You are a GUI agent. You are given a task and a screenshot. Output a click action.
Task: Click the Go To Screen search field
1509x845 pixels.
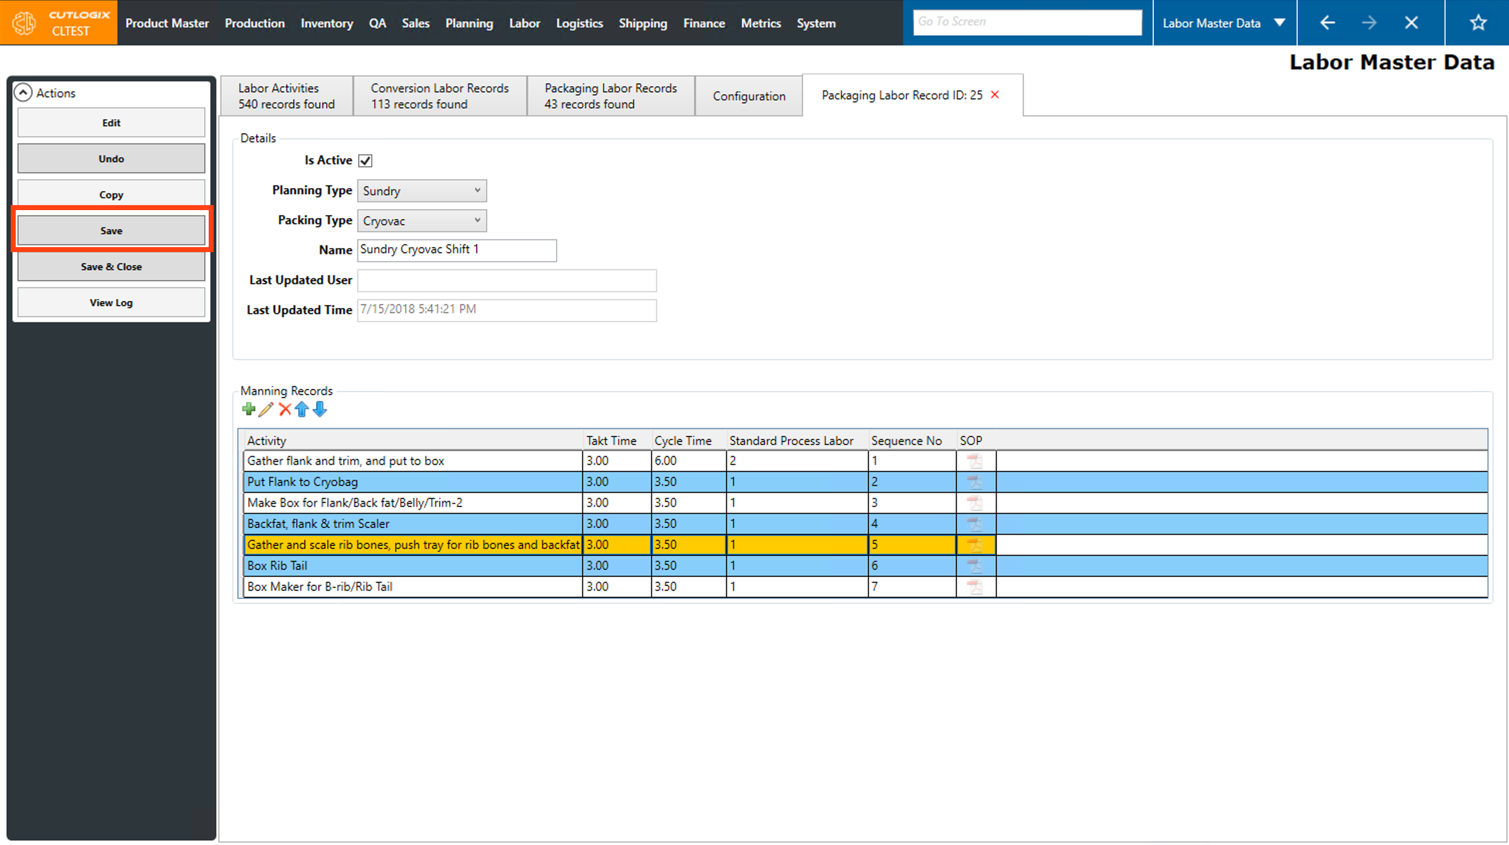pos(1026,22)
